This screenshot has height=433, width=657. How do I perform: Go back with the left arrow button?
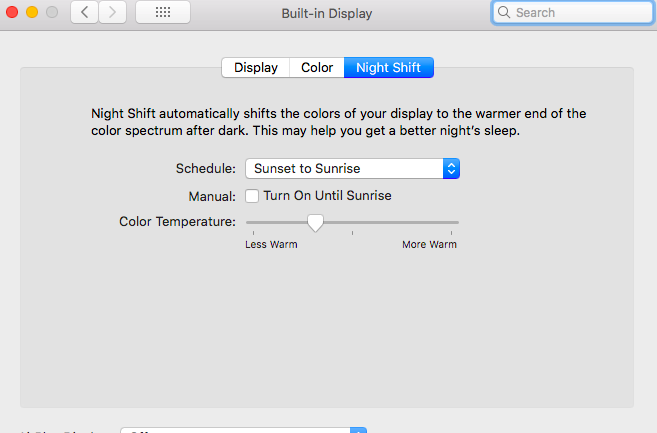pyautogui.click(x=85, y=13)
